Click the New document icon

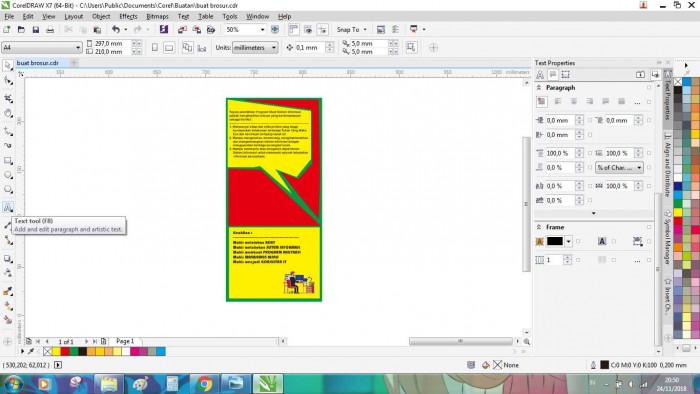pos(7,29)
